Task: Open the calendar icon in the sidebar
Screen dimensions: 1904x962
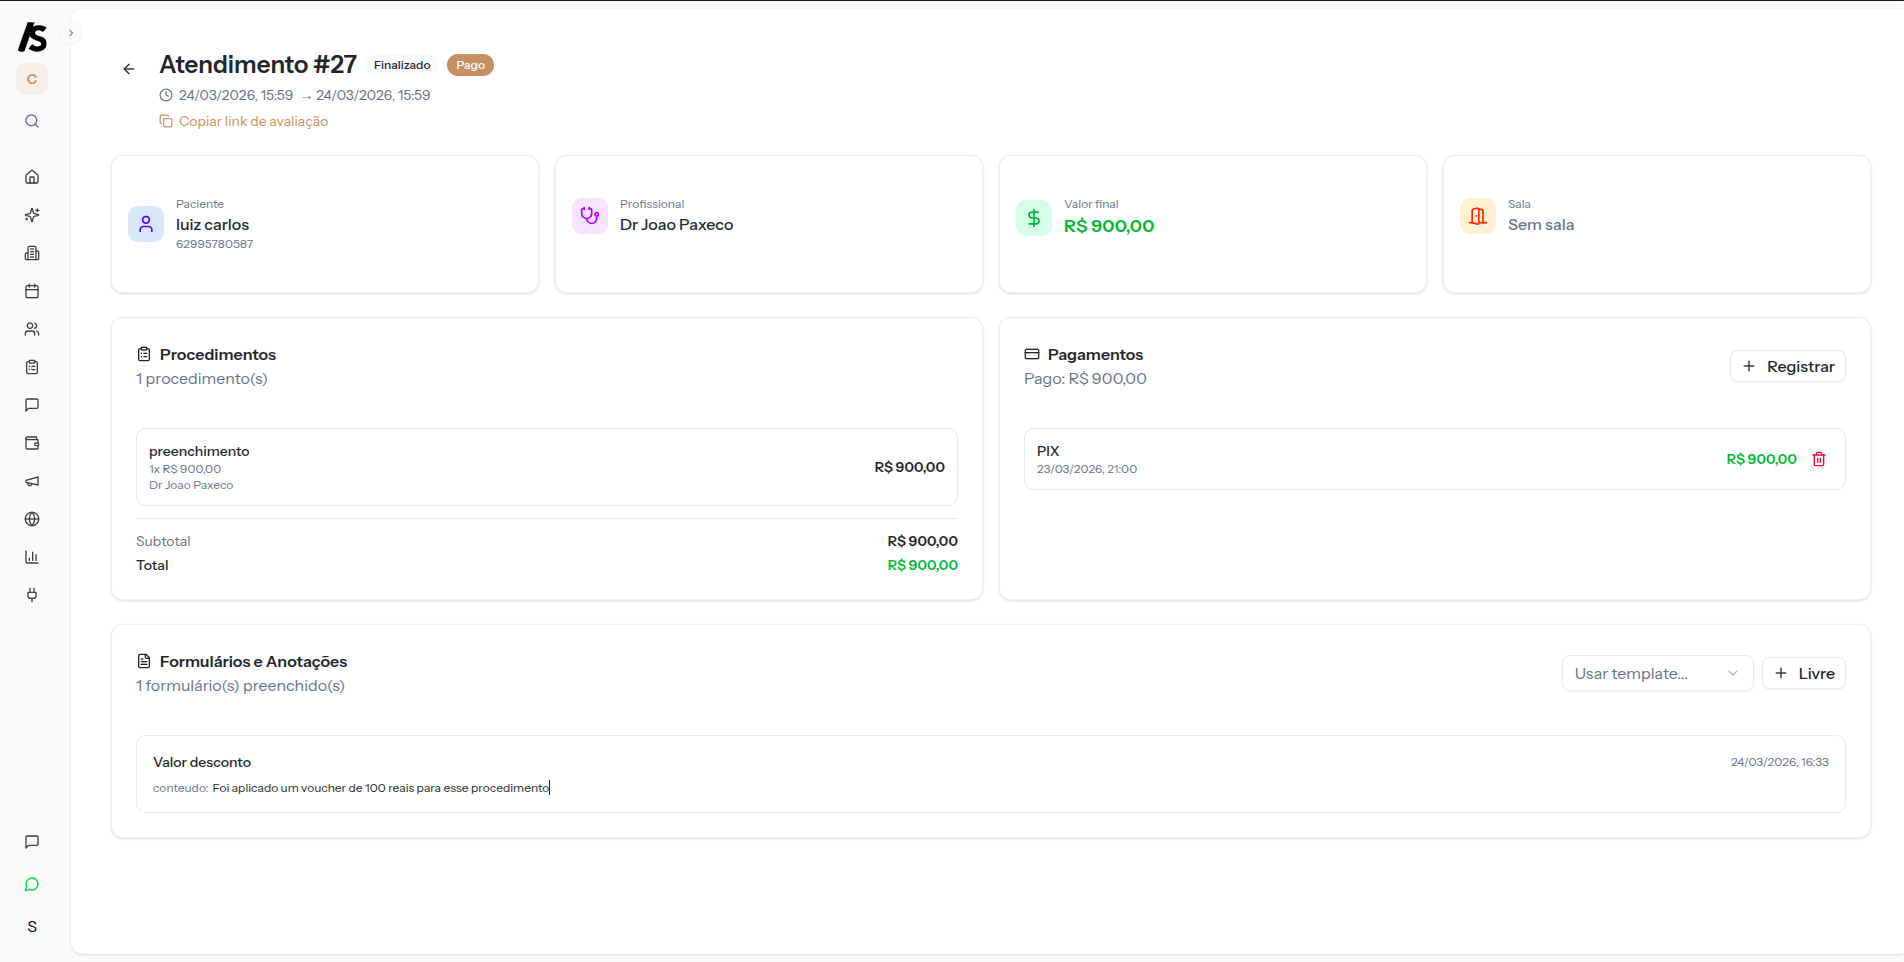Action: (32, 291)
